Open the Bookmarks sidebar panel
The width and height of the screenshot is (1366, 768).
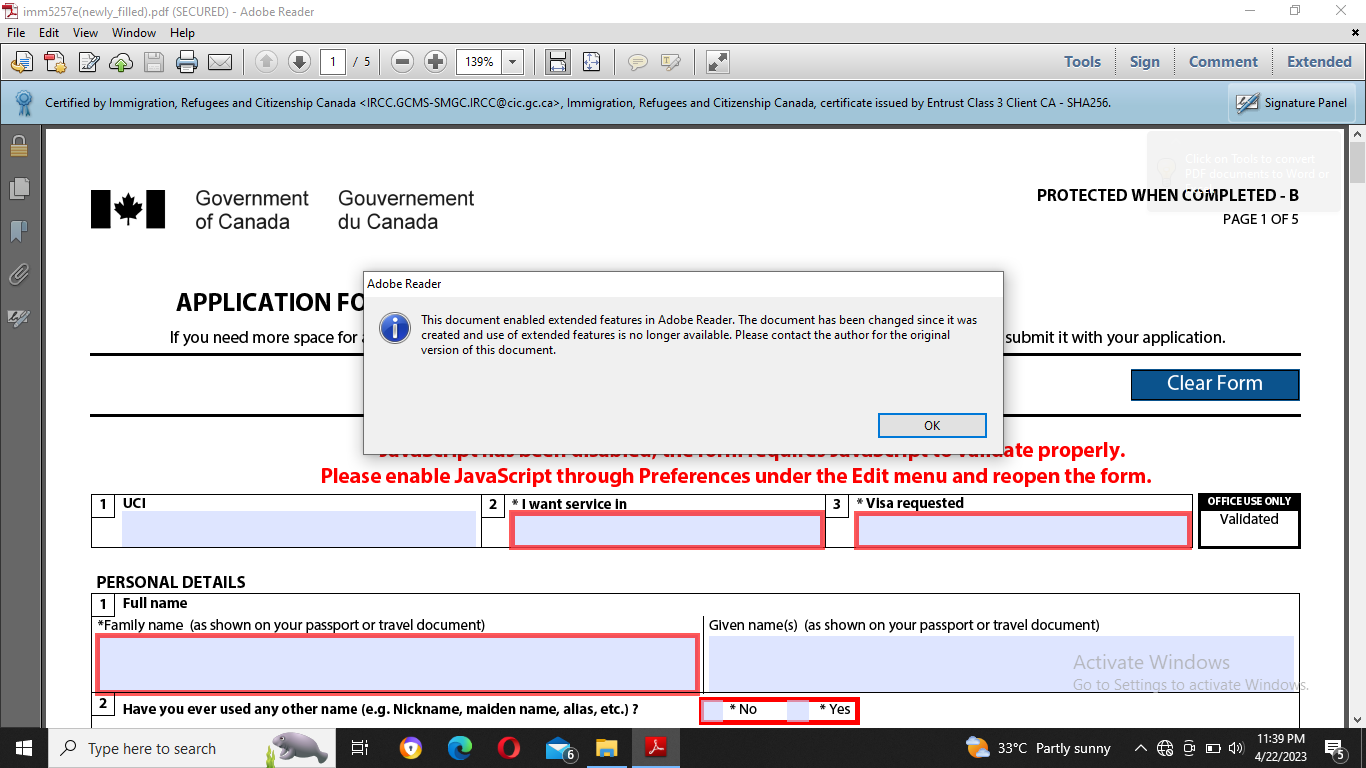18,232
